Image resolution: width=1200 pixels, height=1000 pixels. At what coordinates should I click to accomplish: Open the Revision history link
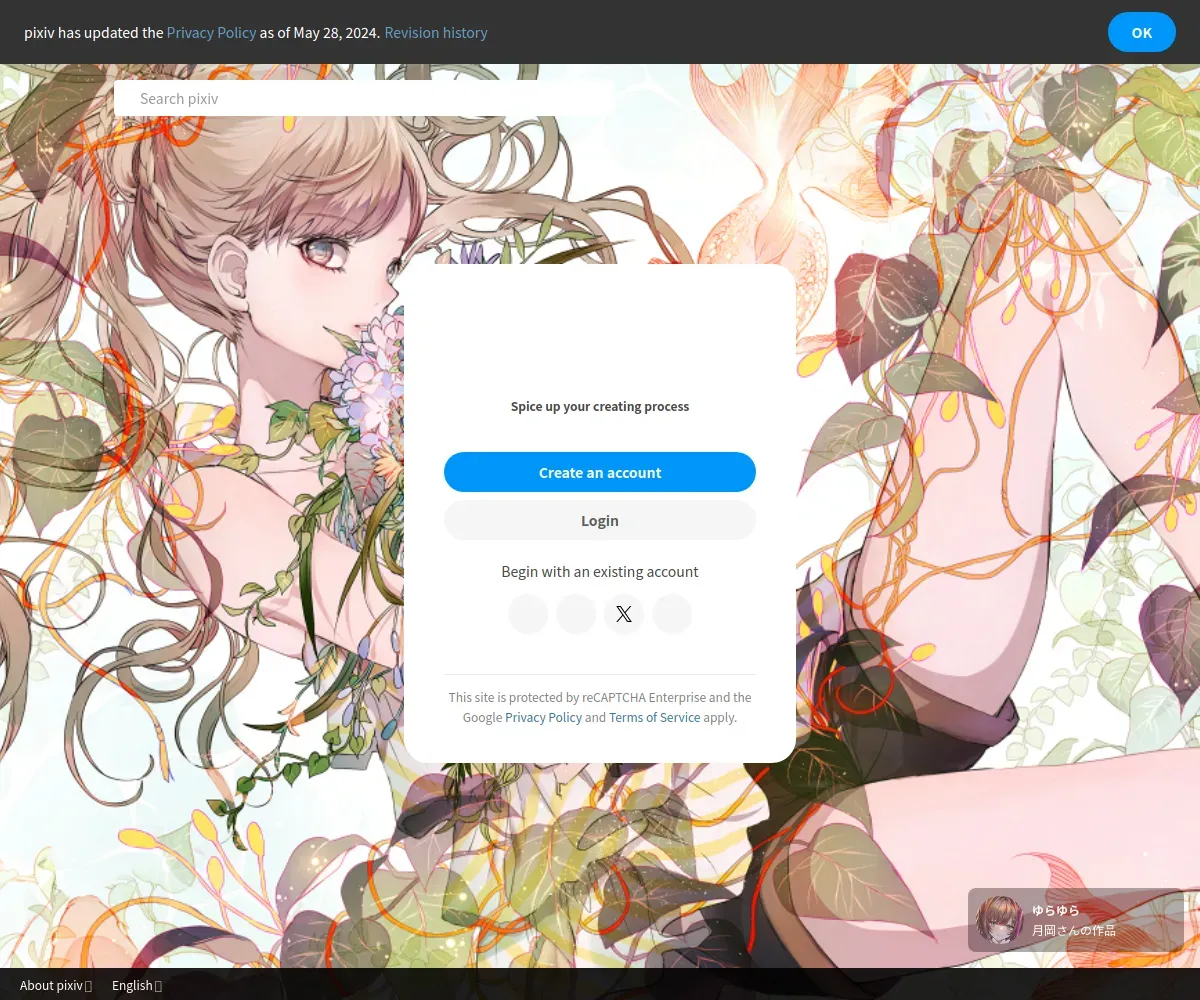tap(436, 32)
